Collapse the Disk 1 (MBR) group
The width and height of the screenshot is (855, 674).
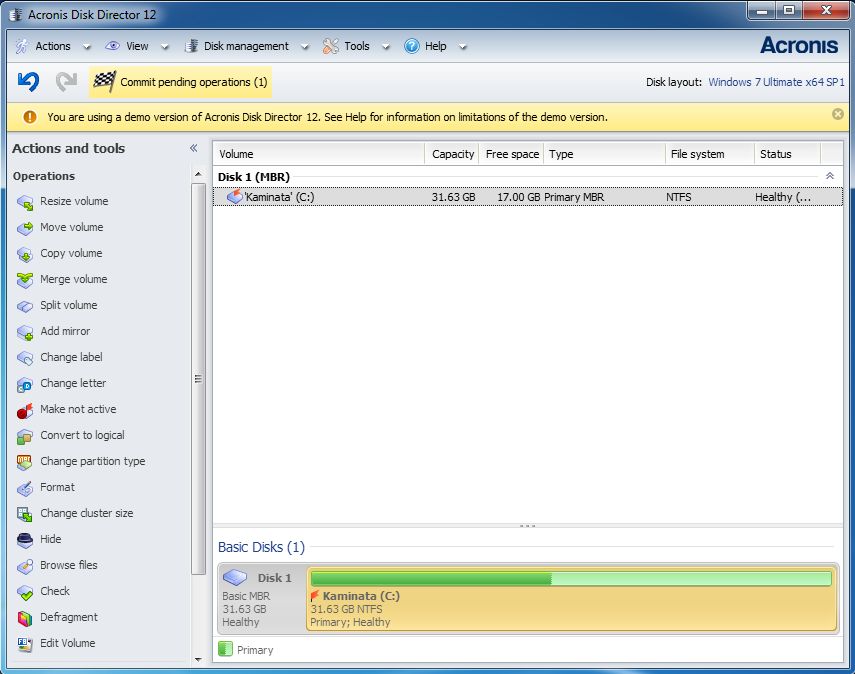pos(829,176)
